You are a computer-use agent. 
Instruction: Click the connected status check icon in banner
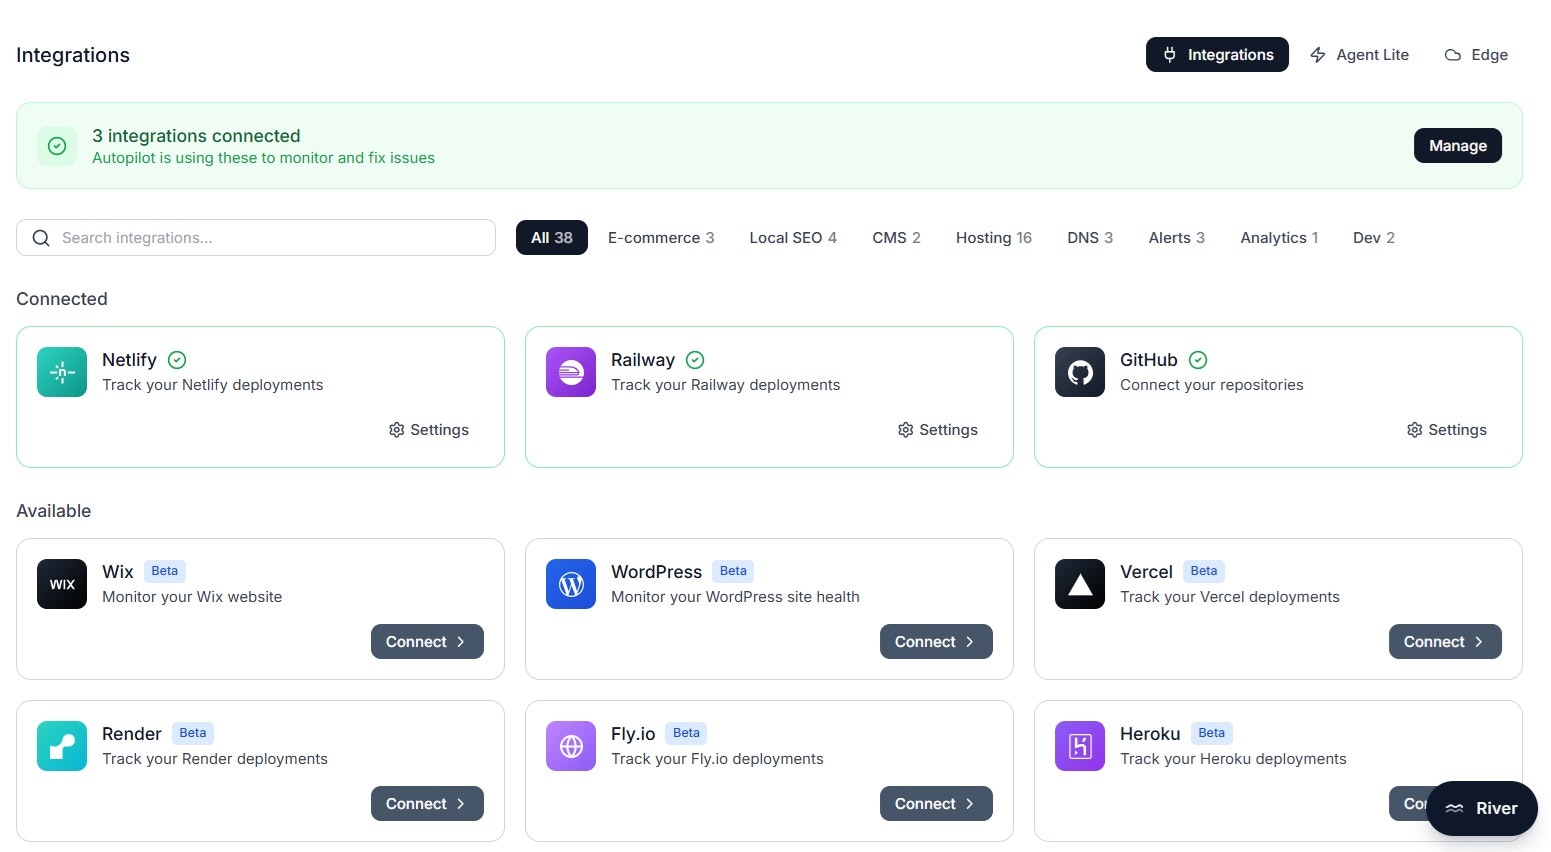(x=57, y=146)
